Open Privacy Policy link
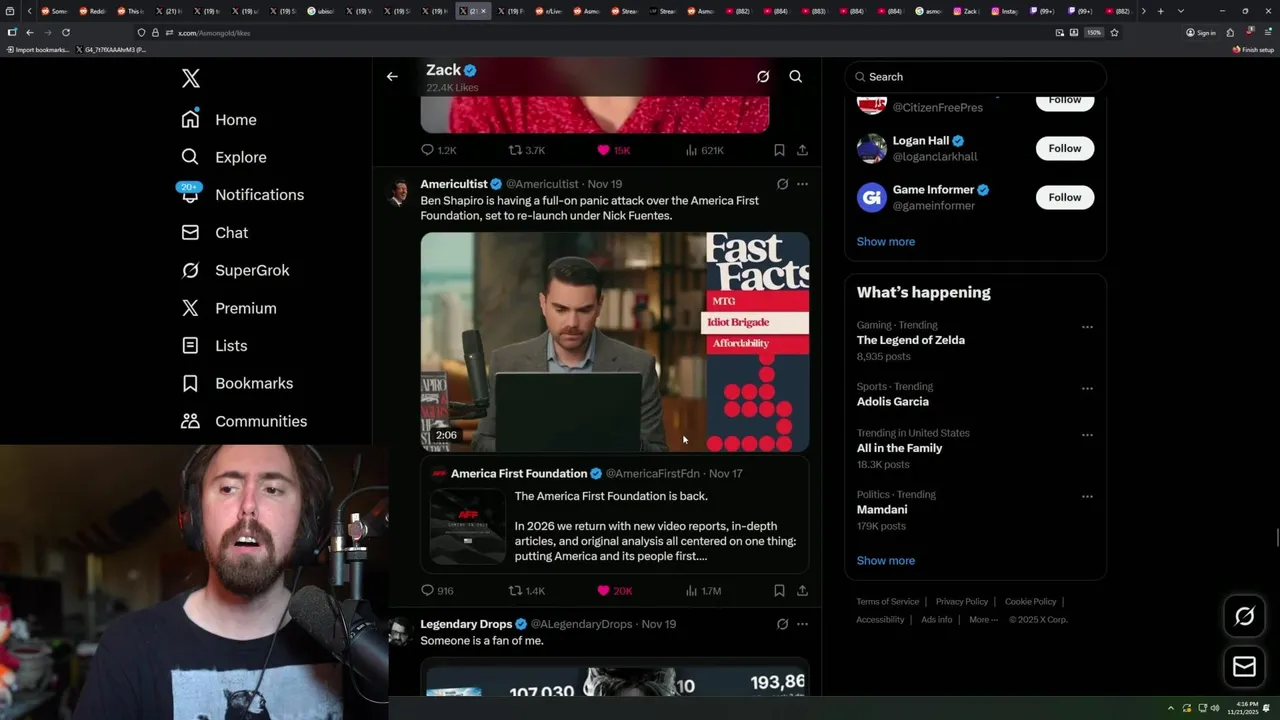Screen dimensions: 1280x720 (961, 601)
